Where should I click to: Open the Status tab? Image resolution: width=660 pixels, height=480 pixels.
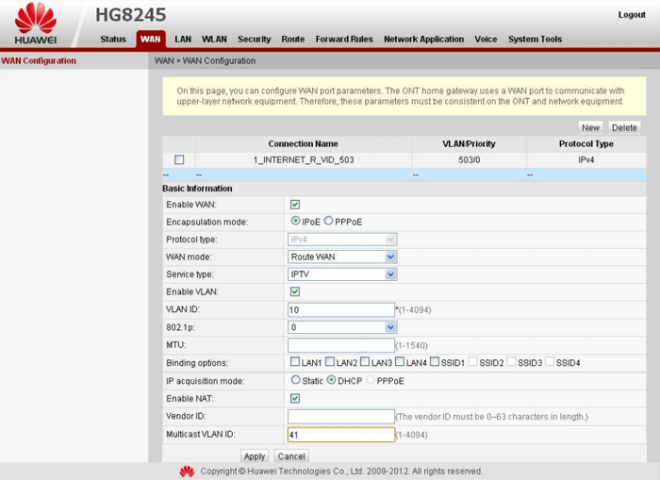113,39
